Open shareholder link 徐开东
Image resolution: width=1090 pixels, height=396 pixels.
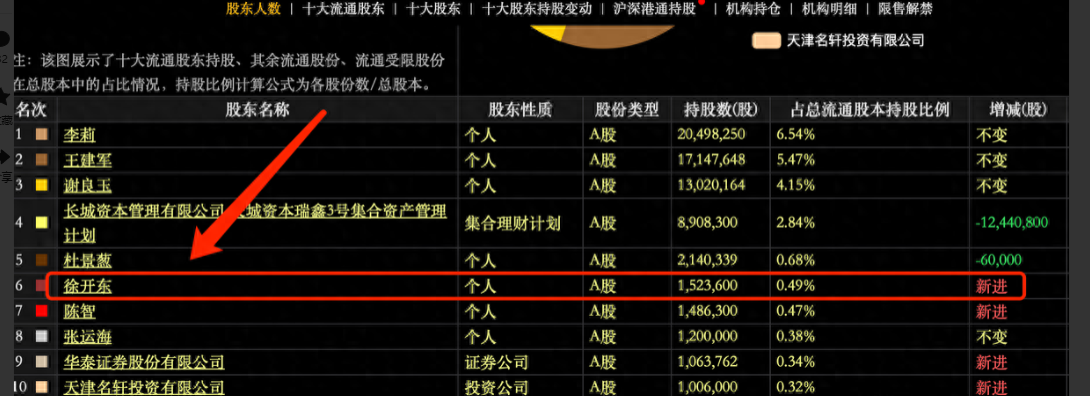pyautogui.click(x=87, y=286)
